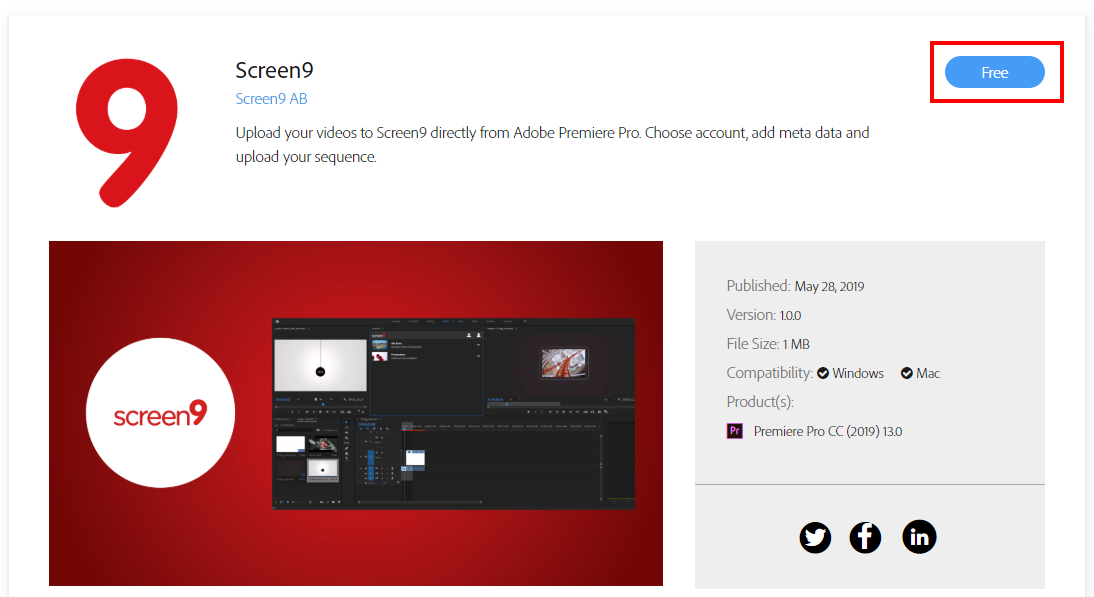The width and height of the screenshot is (1094, 597).
Task: Open the Screen9 promotional screenshot
Action: coord(356,414)
